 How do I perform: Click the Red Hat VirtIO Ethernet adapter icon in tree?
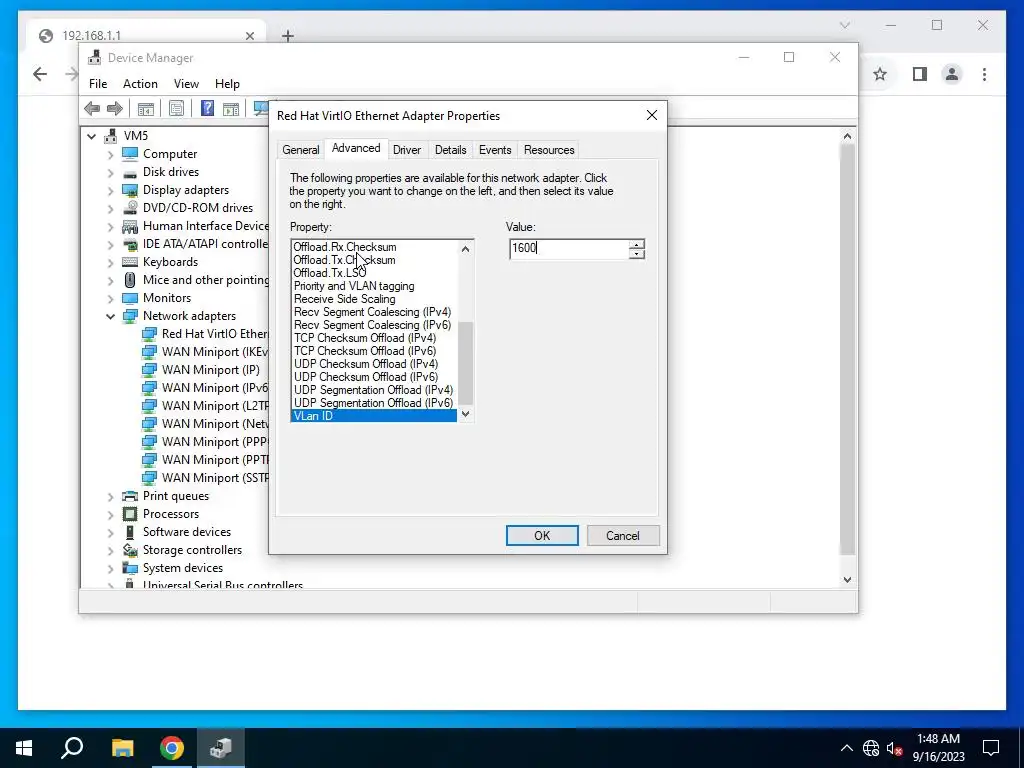(150, 334)
